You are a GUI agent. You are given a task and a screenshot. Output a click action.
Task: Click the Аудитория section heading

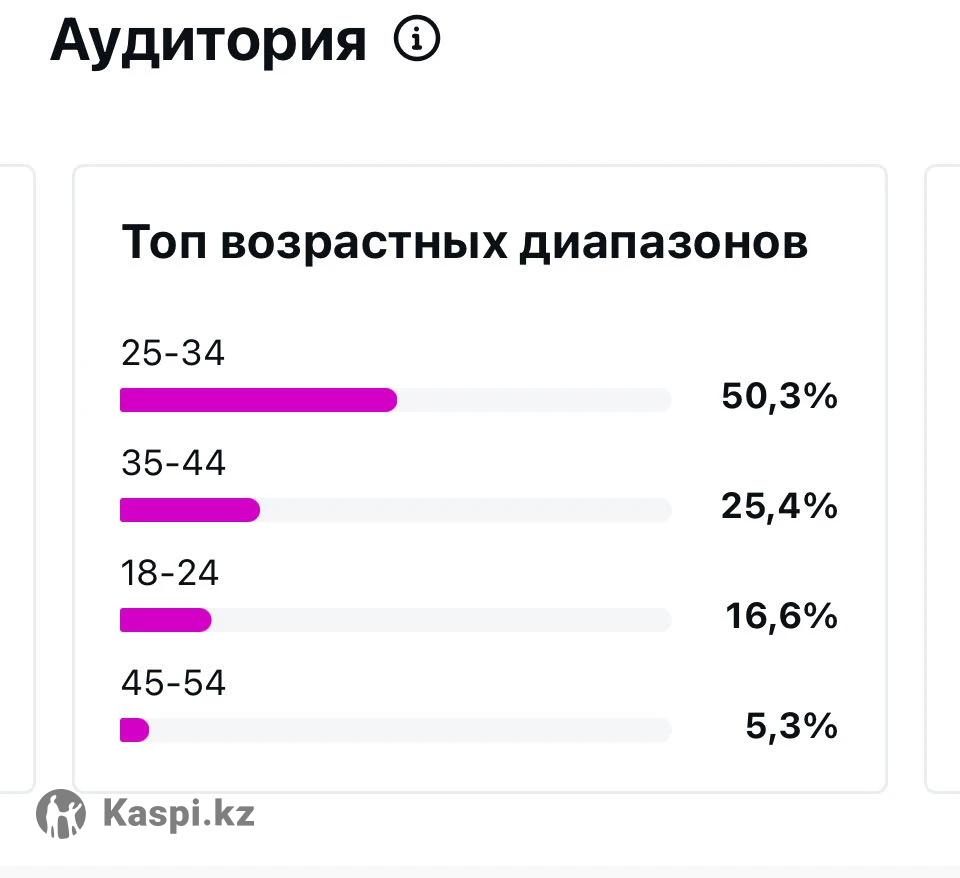pyautogui.click(x=208, y=42)
